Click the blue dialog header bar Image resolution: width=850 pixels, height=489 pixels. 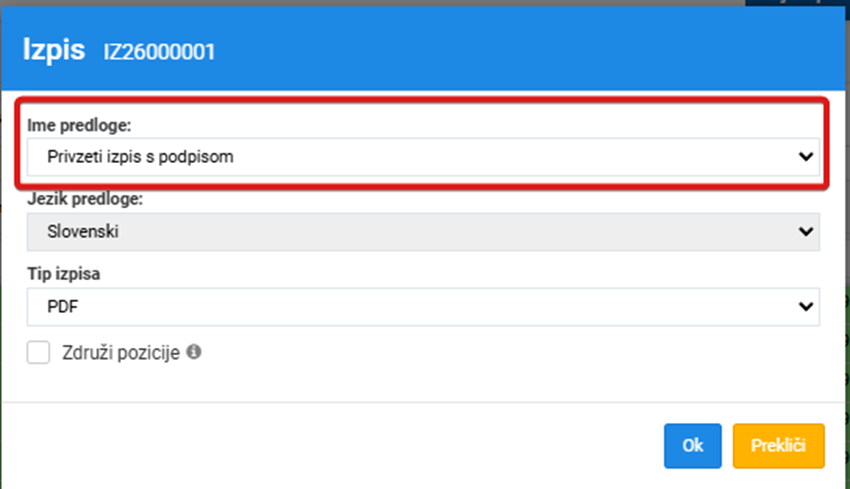click(x=423, y=49)
